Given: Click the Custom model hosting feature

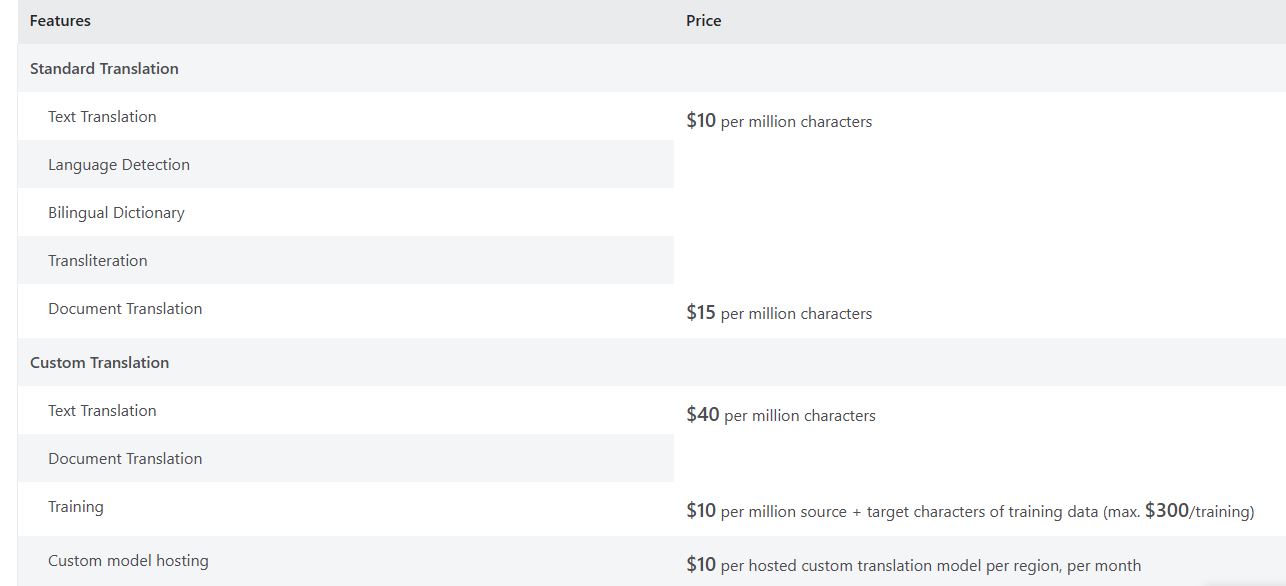Looking at the screenshot, I should pos(128,561).
